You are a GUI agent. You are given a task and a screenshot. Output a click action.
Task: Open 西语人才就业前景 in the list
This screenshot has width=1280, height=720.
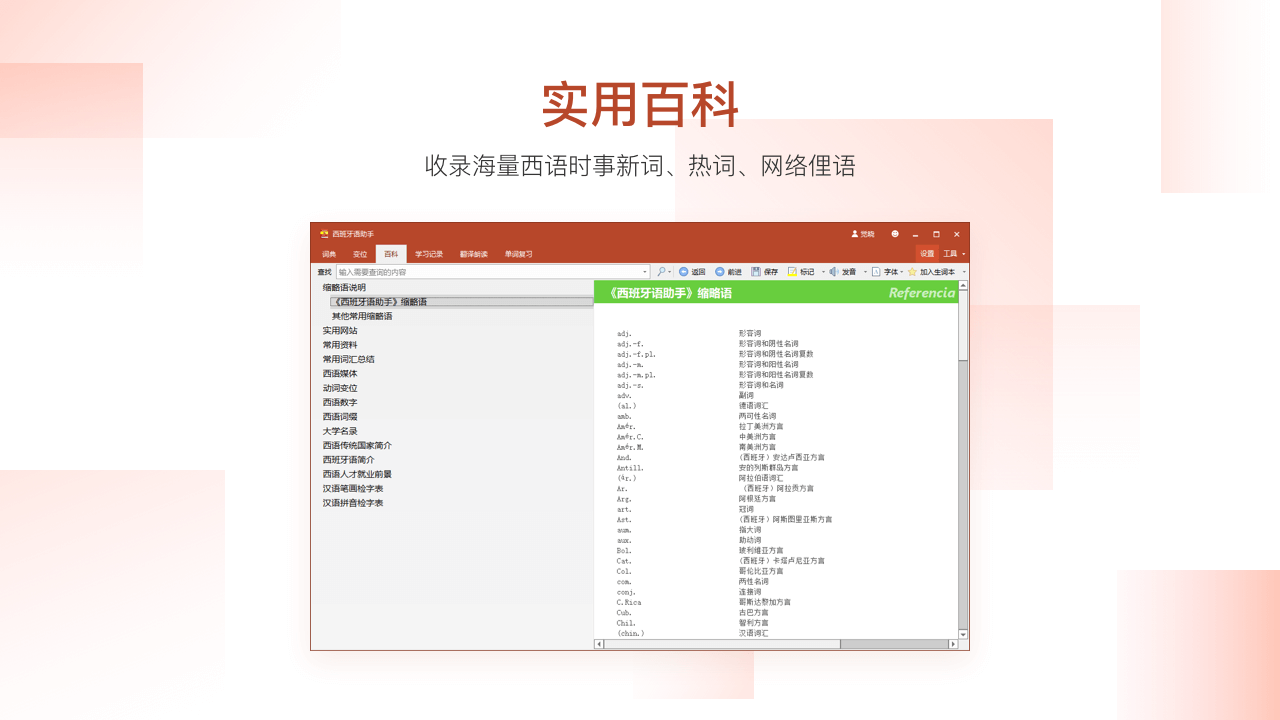point(357,474)
